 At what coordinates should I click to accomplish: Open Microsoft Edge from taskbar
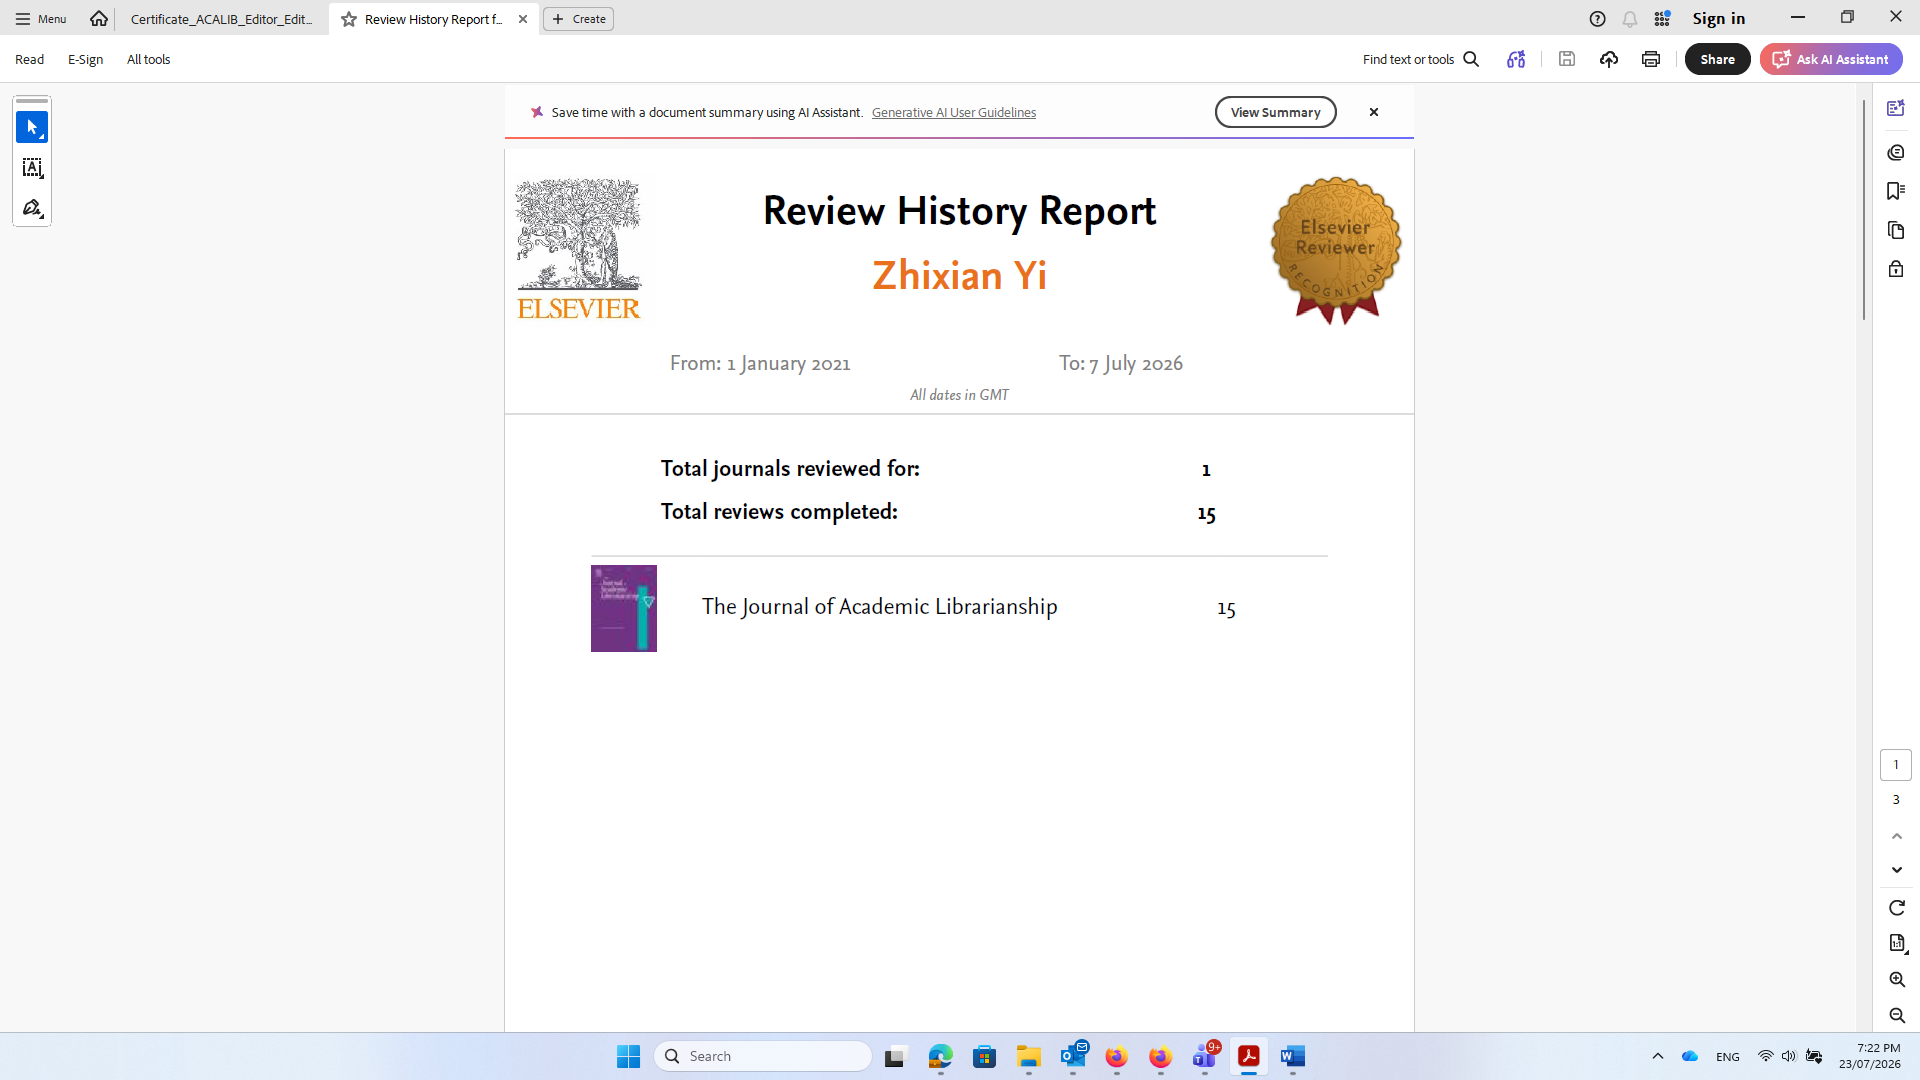click(x=941, y=1056)
